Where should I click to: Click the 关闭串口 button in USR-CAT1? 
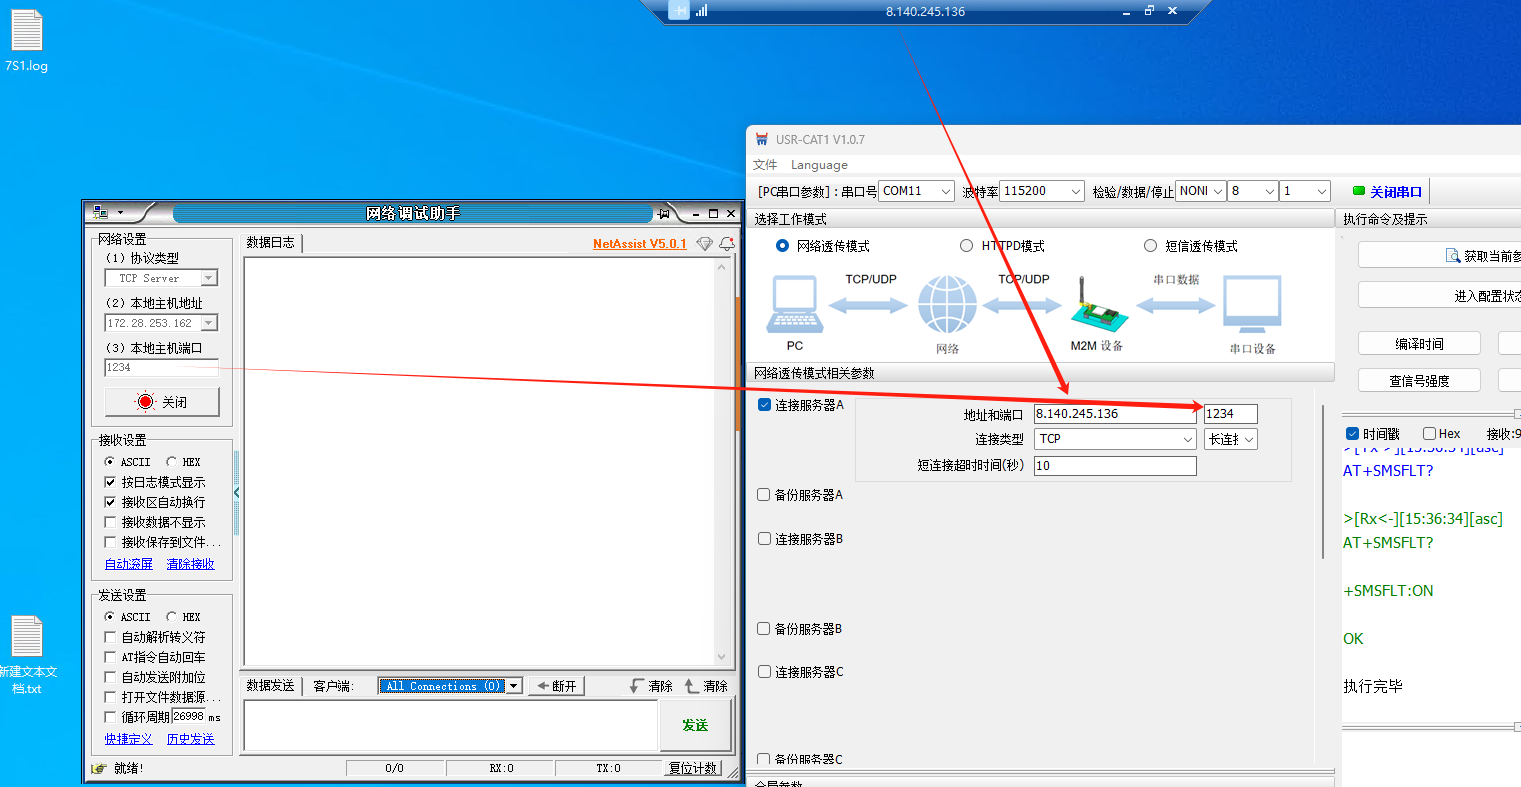coord(1386,192)
